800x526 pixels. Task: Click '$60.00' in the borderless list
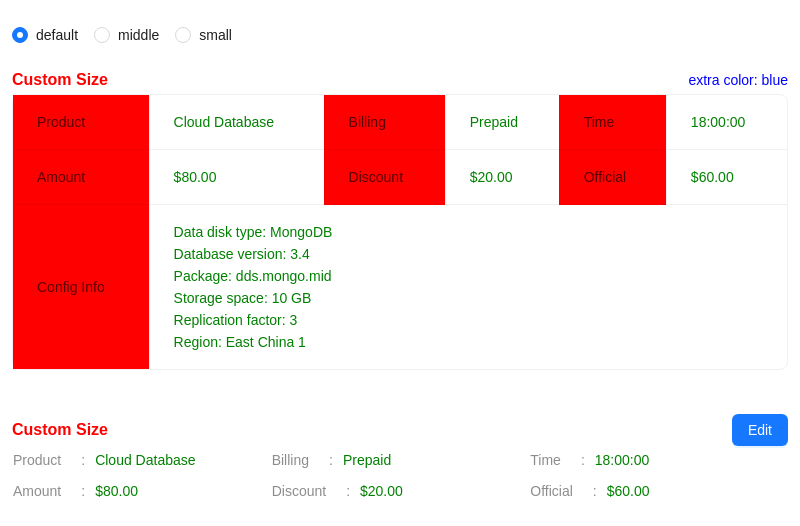[x=628, y=491]
